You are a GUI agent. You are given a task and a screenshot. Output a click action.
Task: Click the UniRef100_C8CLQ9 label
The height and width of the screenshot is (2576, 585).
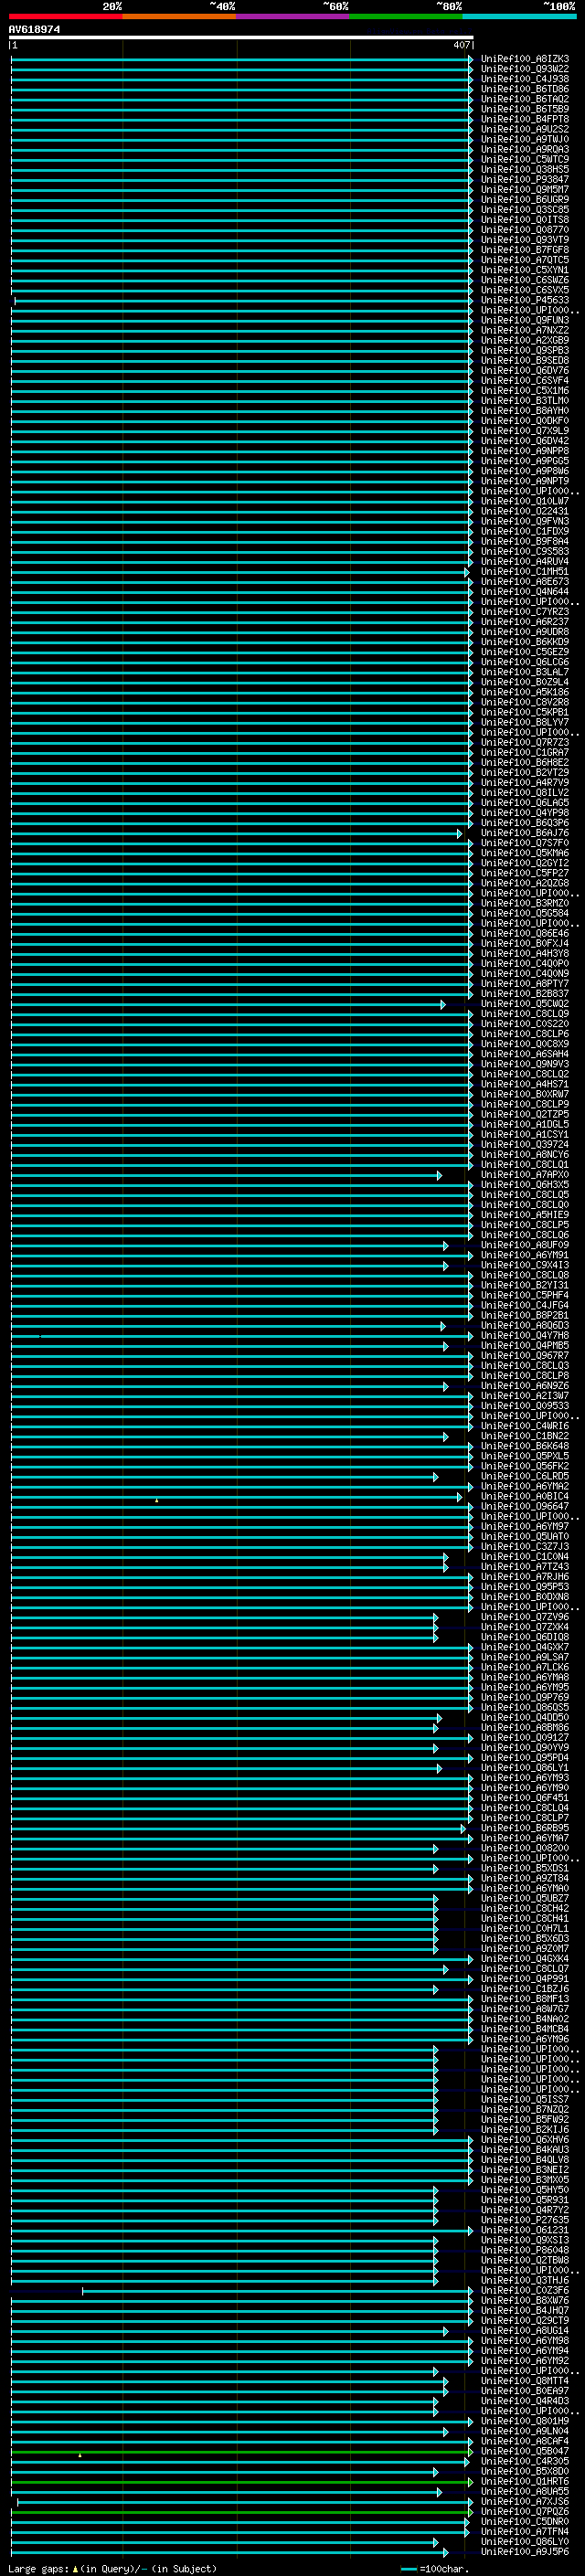coord(525,1014)
